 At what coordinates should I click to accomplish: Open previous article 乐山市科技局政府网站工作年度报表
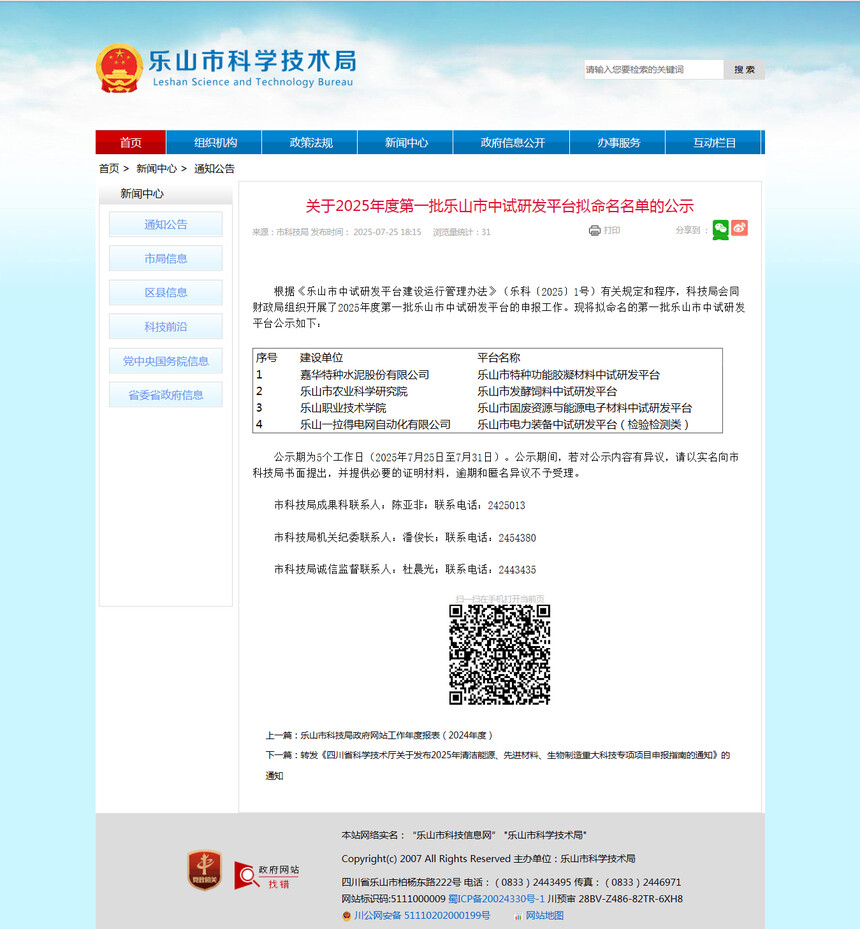(x=396, y=735)
